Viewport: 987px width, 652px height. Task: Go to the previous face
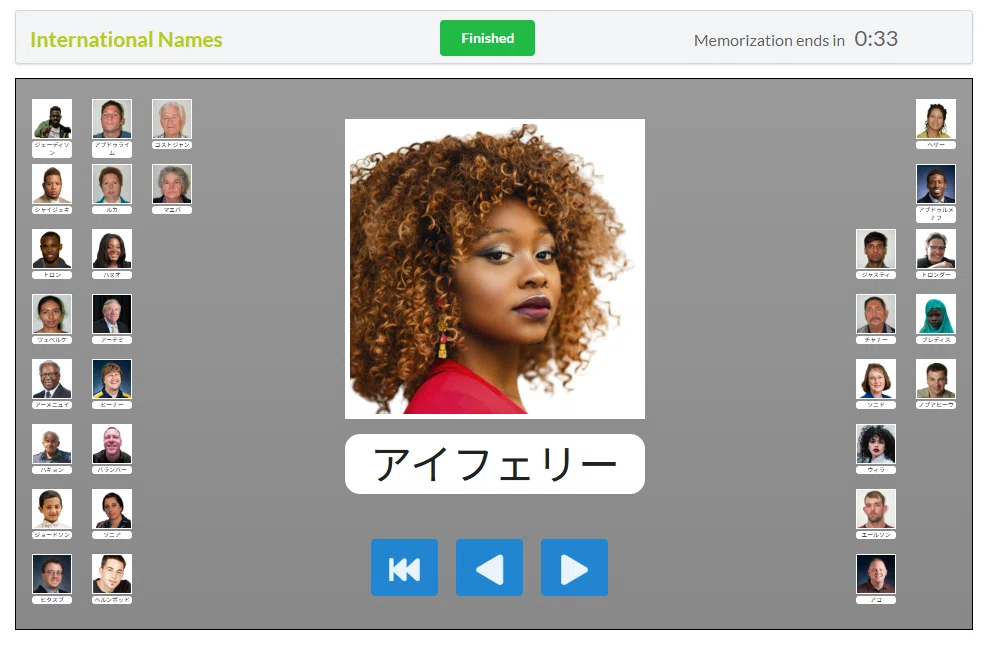(489, 568)
